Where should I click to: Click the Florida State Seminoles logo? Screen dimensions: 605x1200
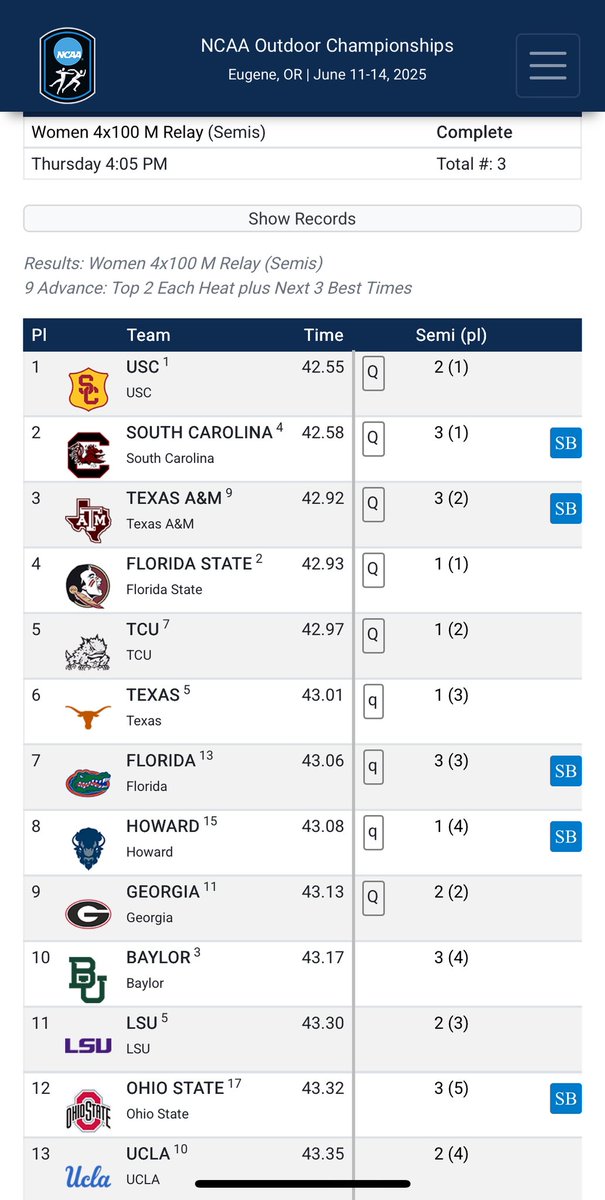coord(88,586)
